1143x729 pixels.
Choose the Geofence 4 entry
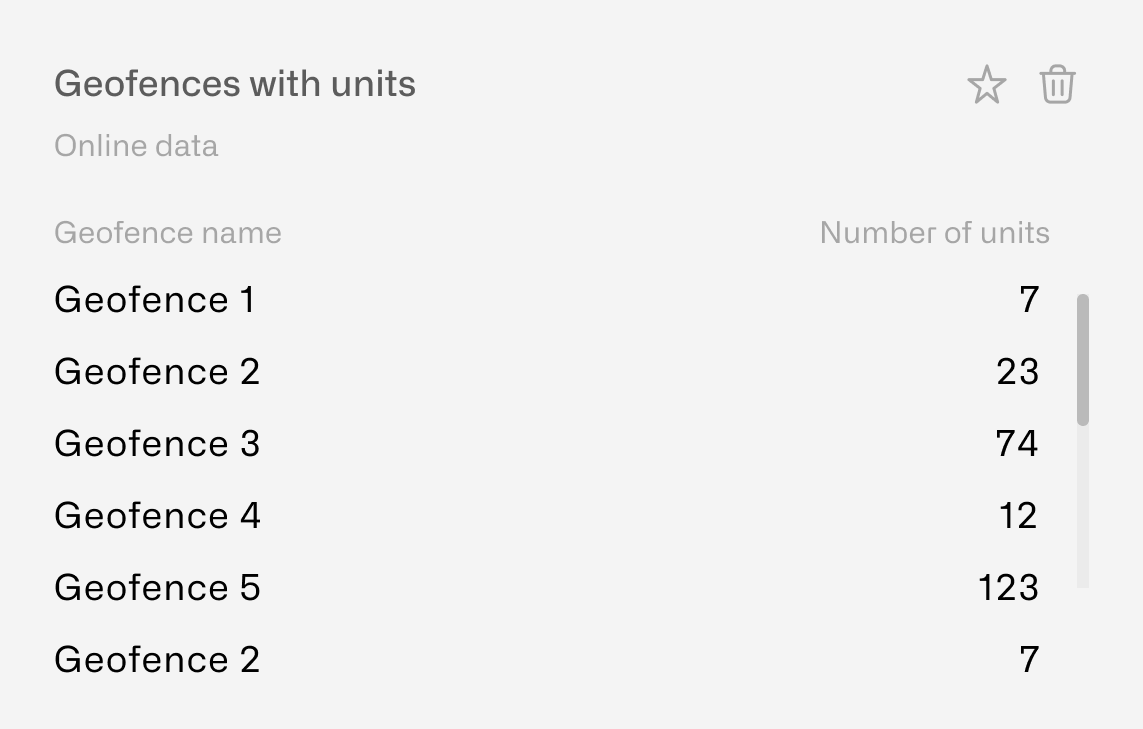157,516
